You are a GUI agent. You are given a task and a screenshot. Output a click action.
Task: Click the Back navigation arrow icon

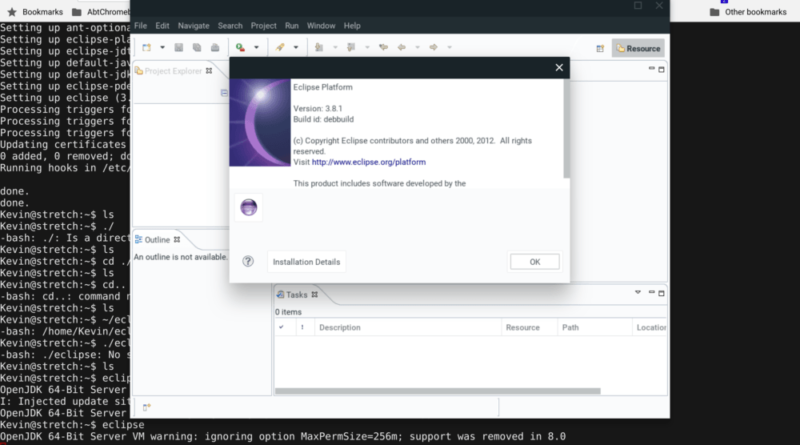click(x=402, y=47)
